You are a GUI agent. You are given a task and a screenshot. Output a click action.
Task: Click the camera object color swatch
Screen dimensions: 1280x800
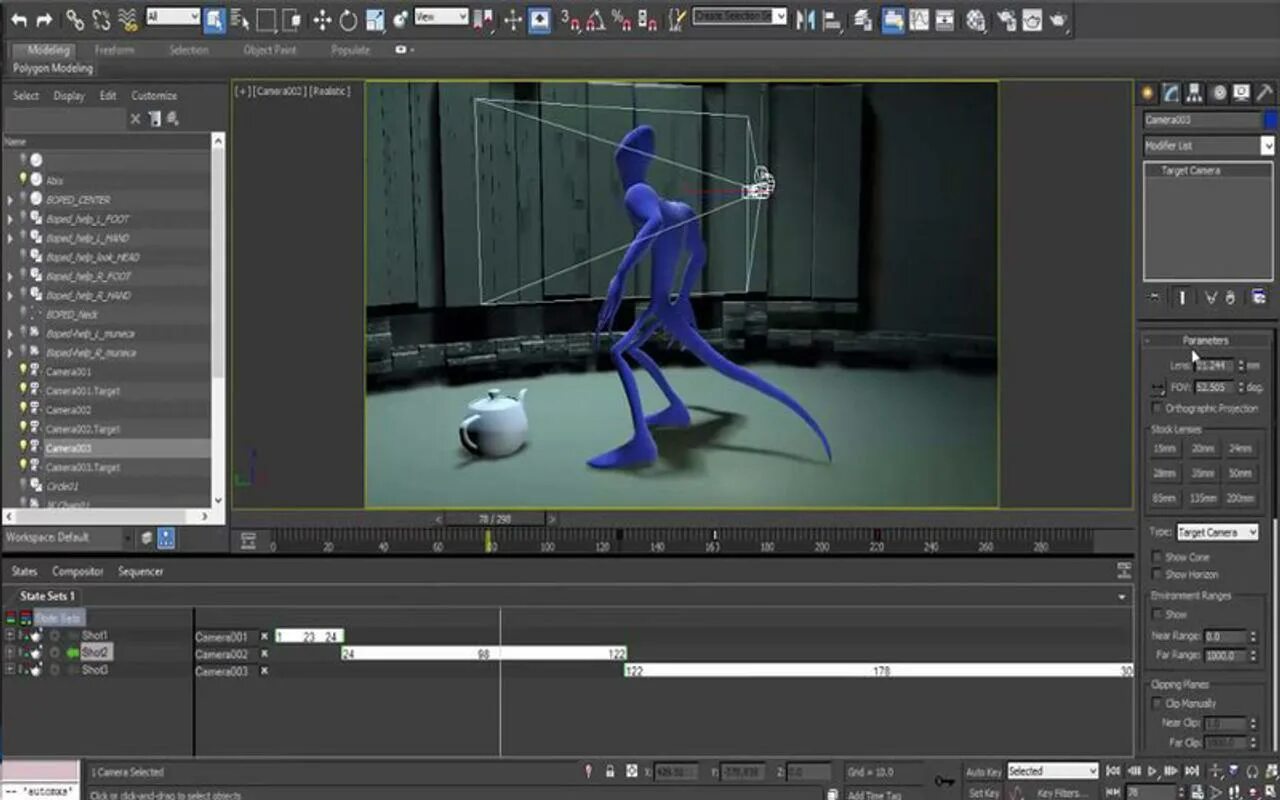point(1271,120)
